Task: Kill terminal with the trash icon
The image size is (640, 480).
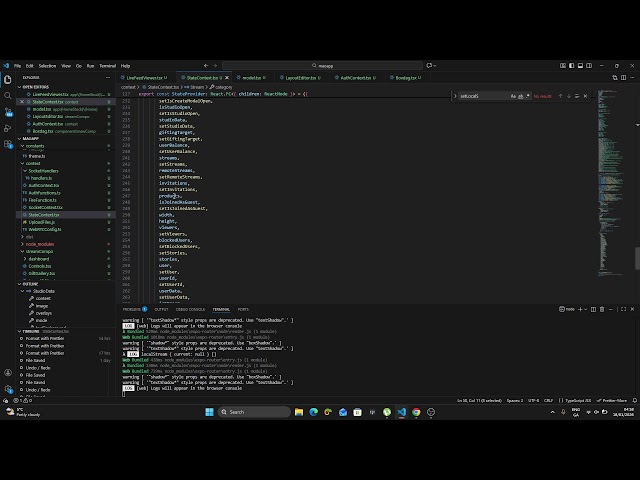Action: pyautogui.click(x=602, y=309)
